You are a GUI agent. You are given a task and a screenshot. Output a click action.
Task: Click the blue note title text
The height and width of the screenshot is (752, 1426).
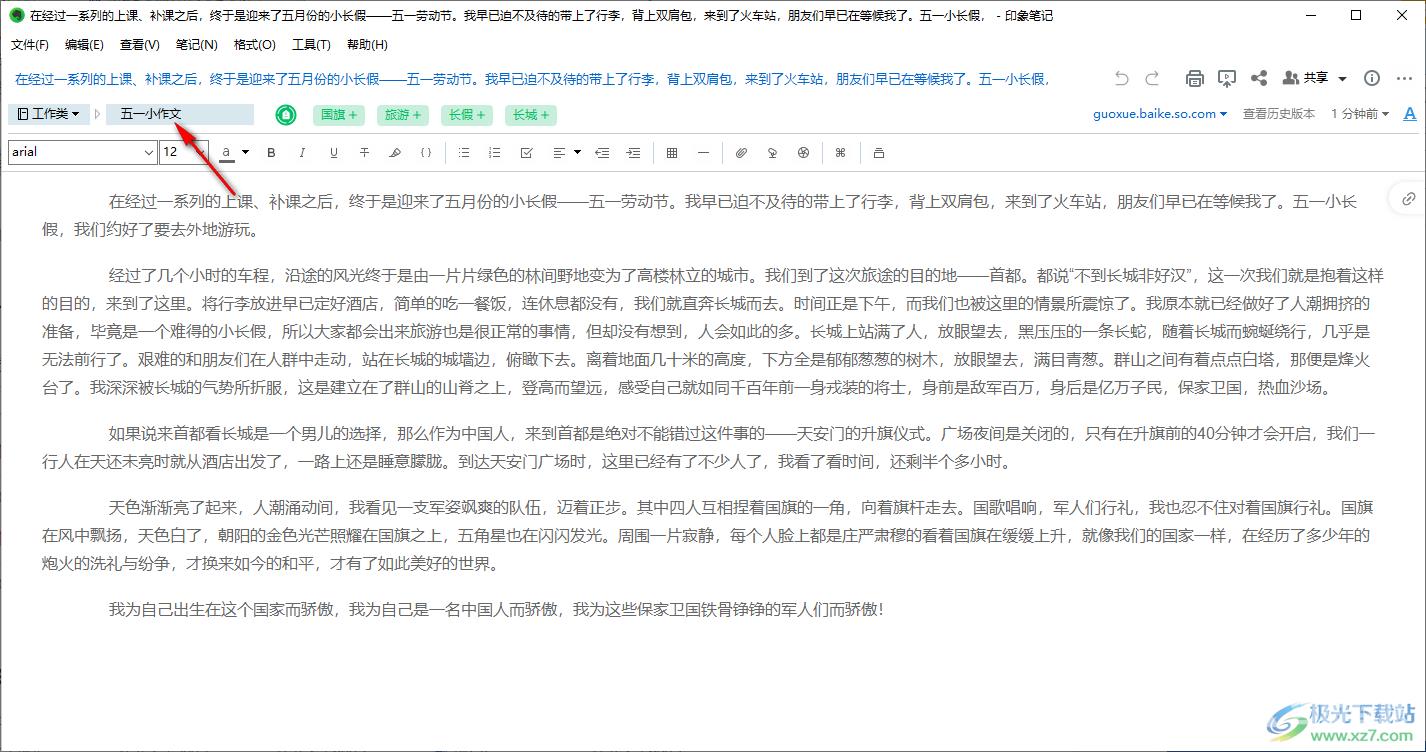(x=530, y=79)
